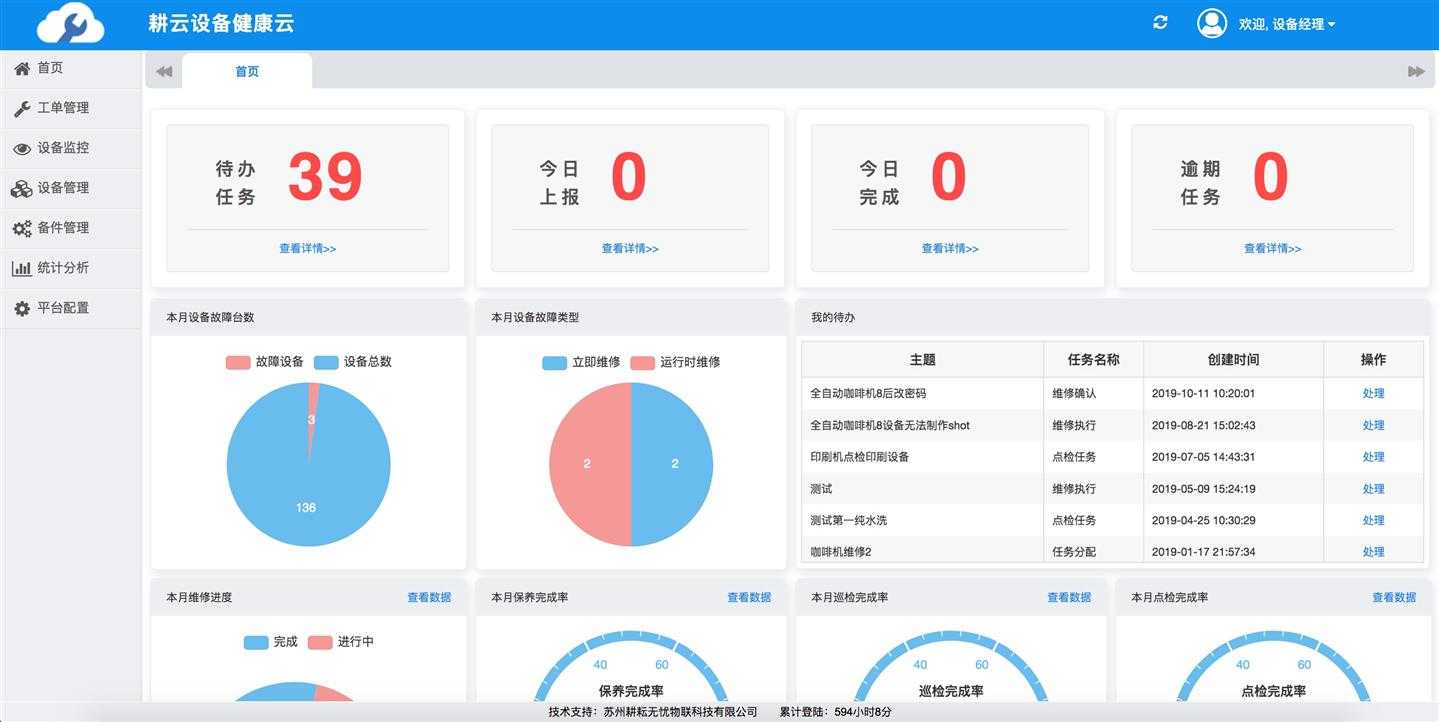The height and width of the screenshot is (722, 1439).
Task: Open 平台配置 via the gear icon
Action: (22, 308)
